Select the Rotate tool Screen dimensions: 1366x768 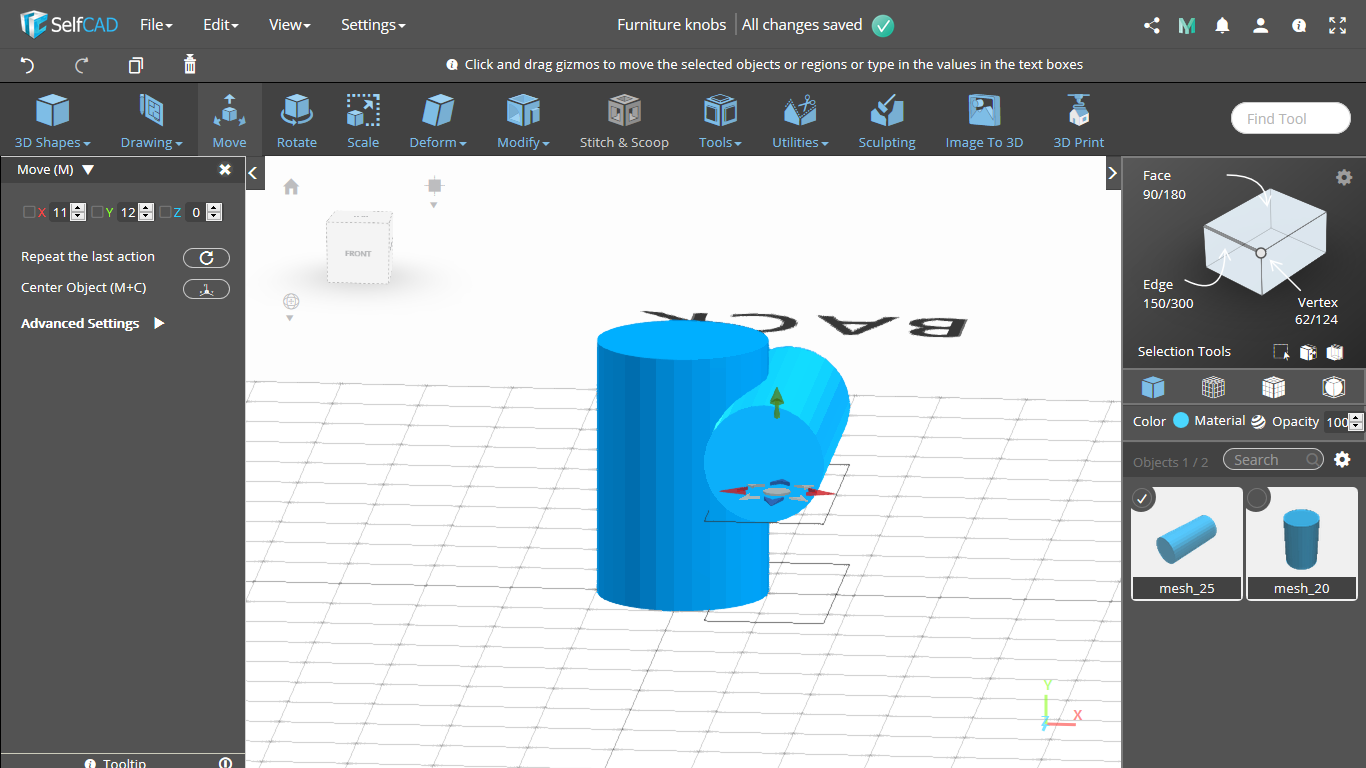tap(297, 120)
